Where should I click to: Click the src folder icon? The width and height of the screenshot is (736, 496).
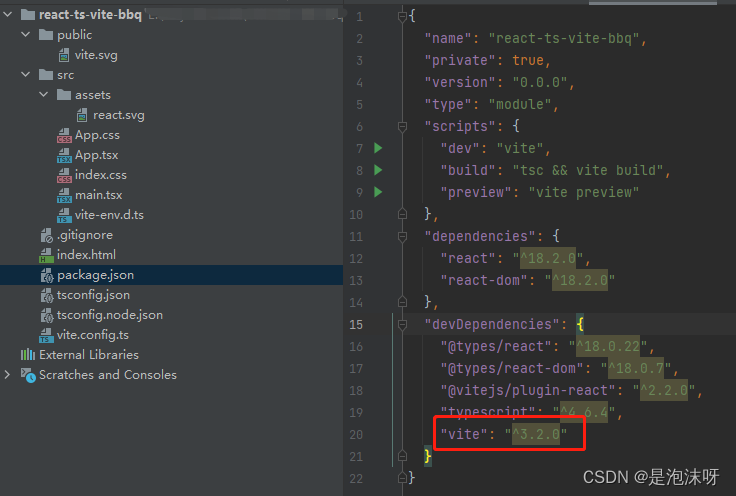point(46,75)
